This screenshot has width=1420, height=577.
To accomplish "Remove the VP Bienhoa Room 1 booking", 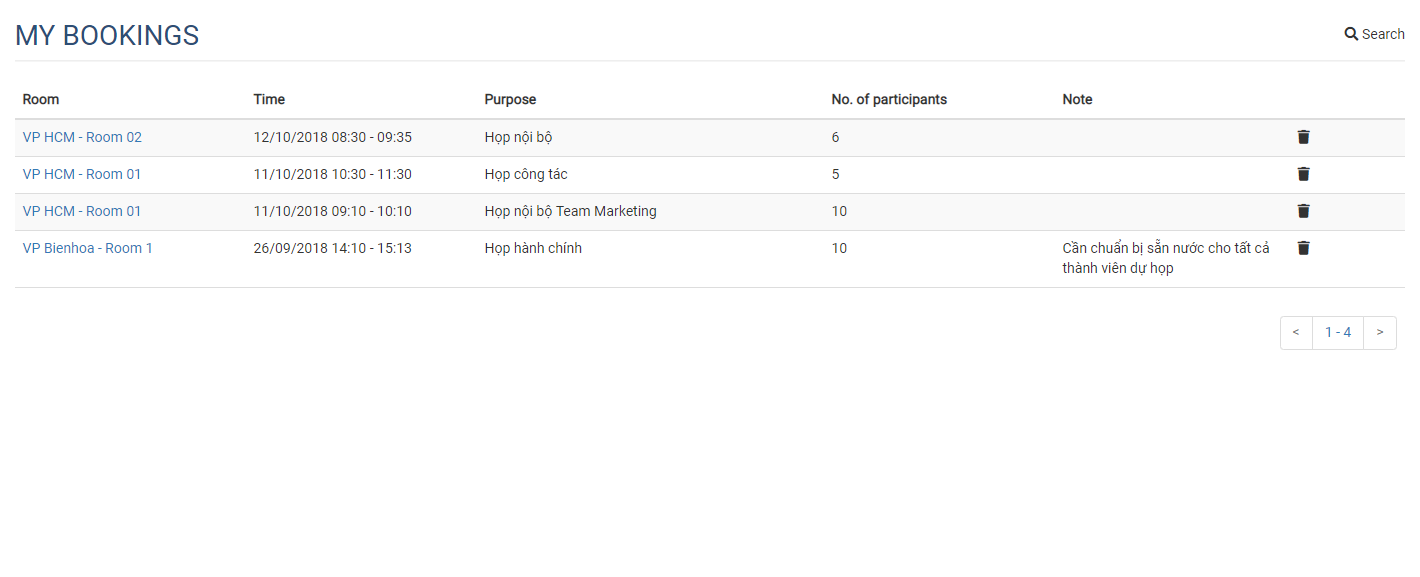I will pos(1303,248).
